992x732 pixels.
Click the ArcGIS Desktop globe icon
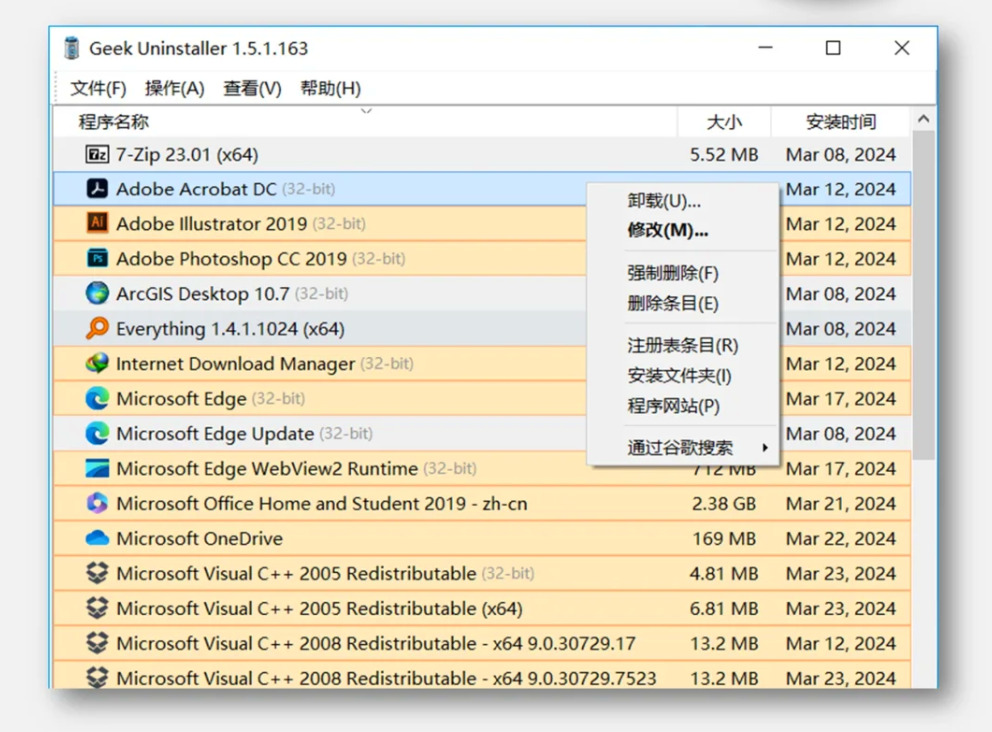click(97, 294)
